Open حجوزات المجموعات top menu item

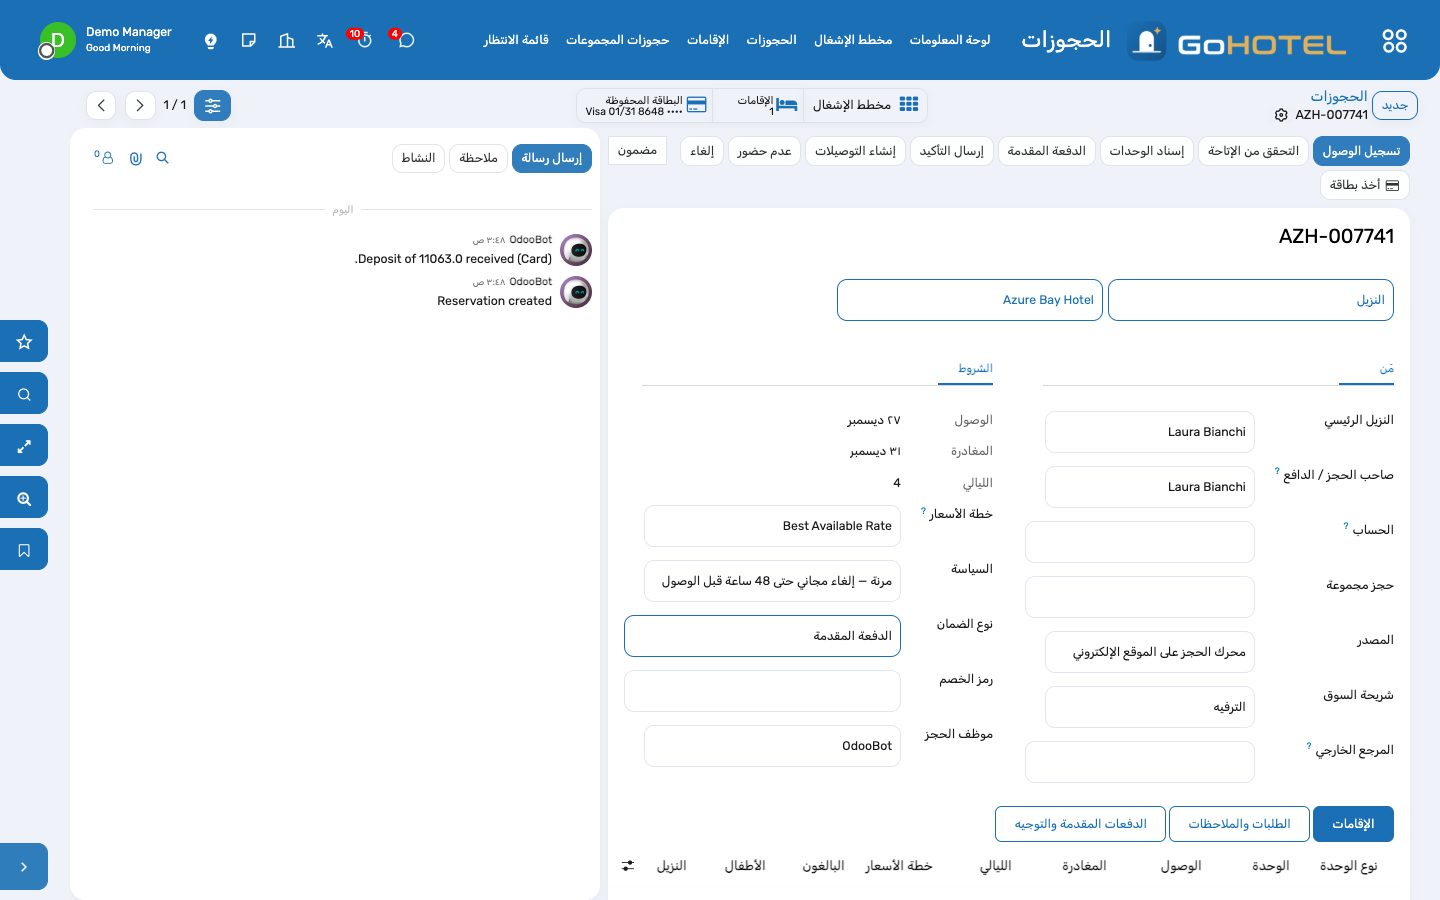point(617,40)
